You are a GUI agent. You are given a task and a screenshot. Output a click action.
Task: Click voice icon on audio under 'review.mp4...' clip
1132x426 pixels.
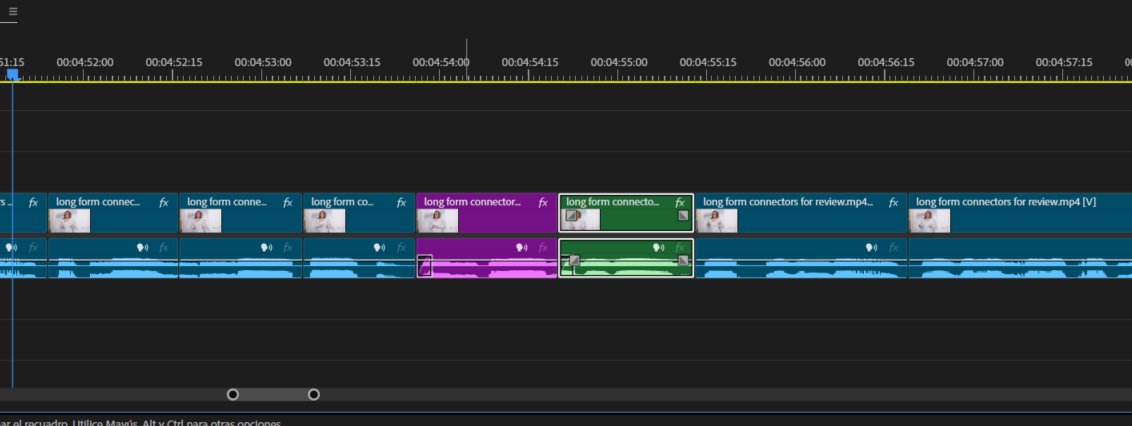pos(871,248)
